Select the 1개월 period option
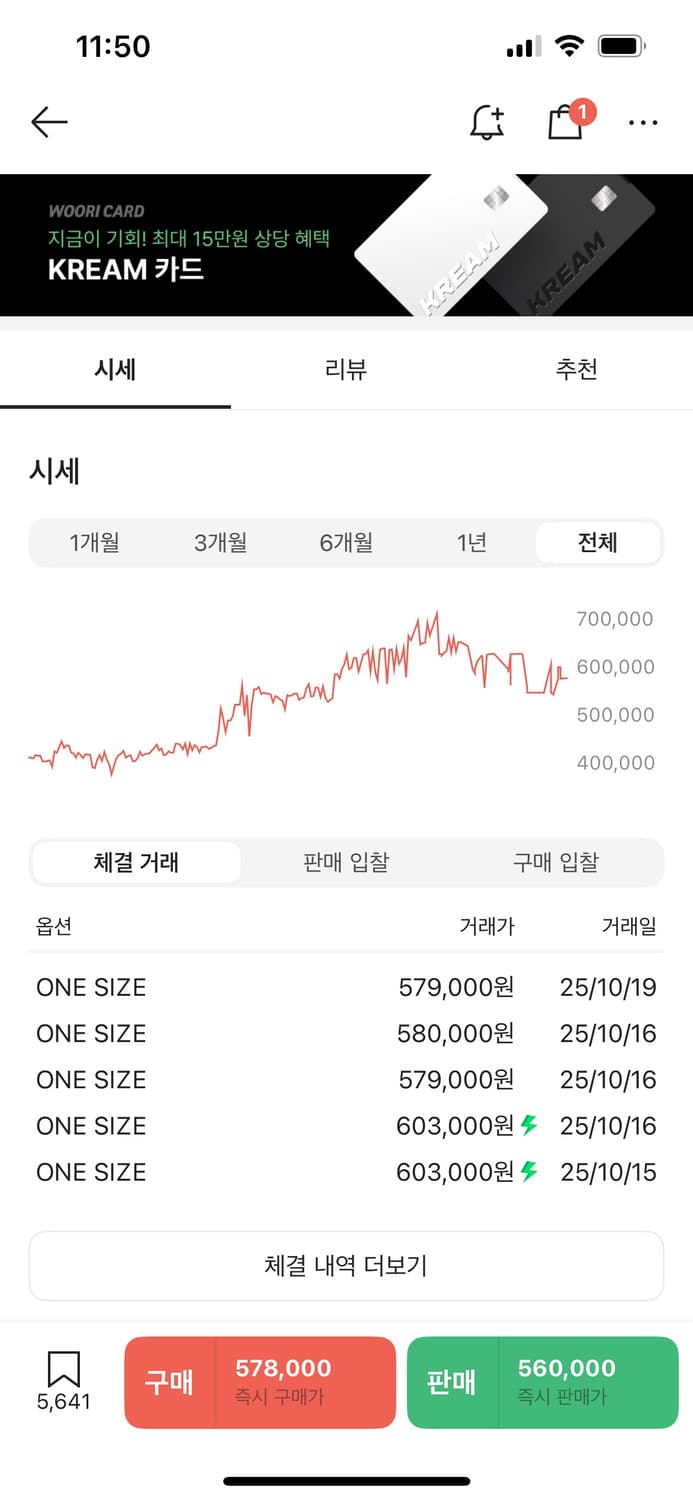 click(x=95, y=543)
